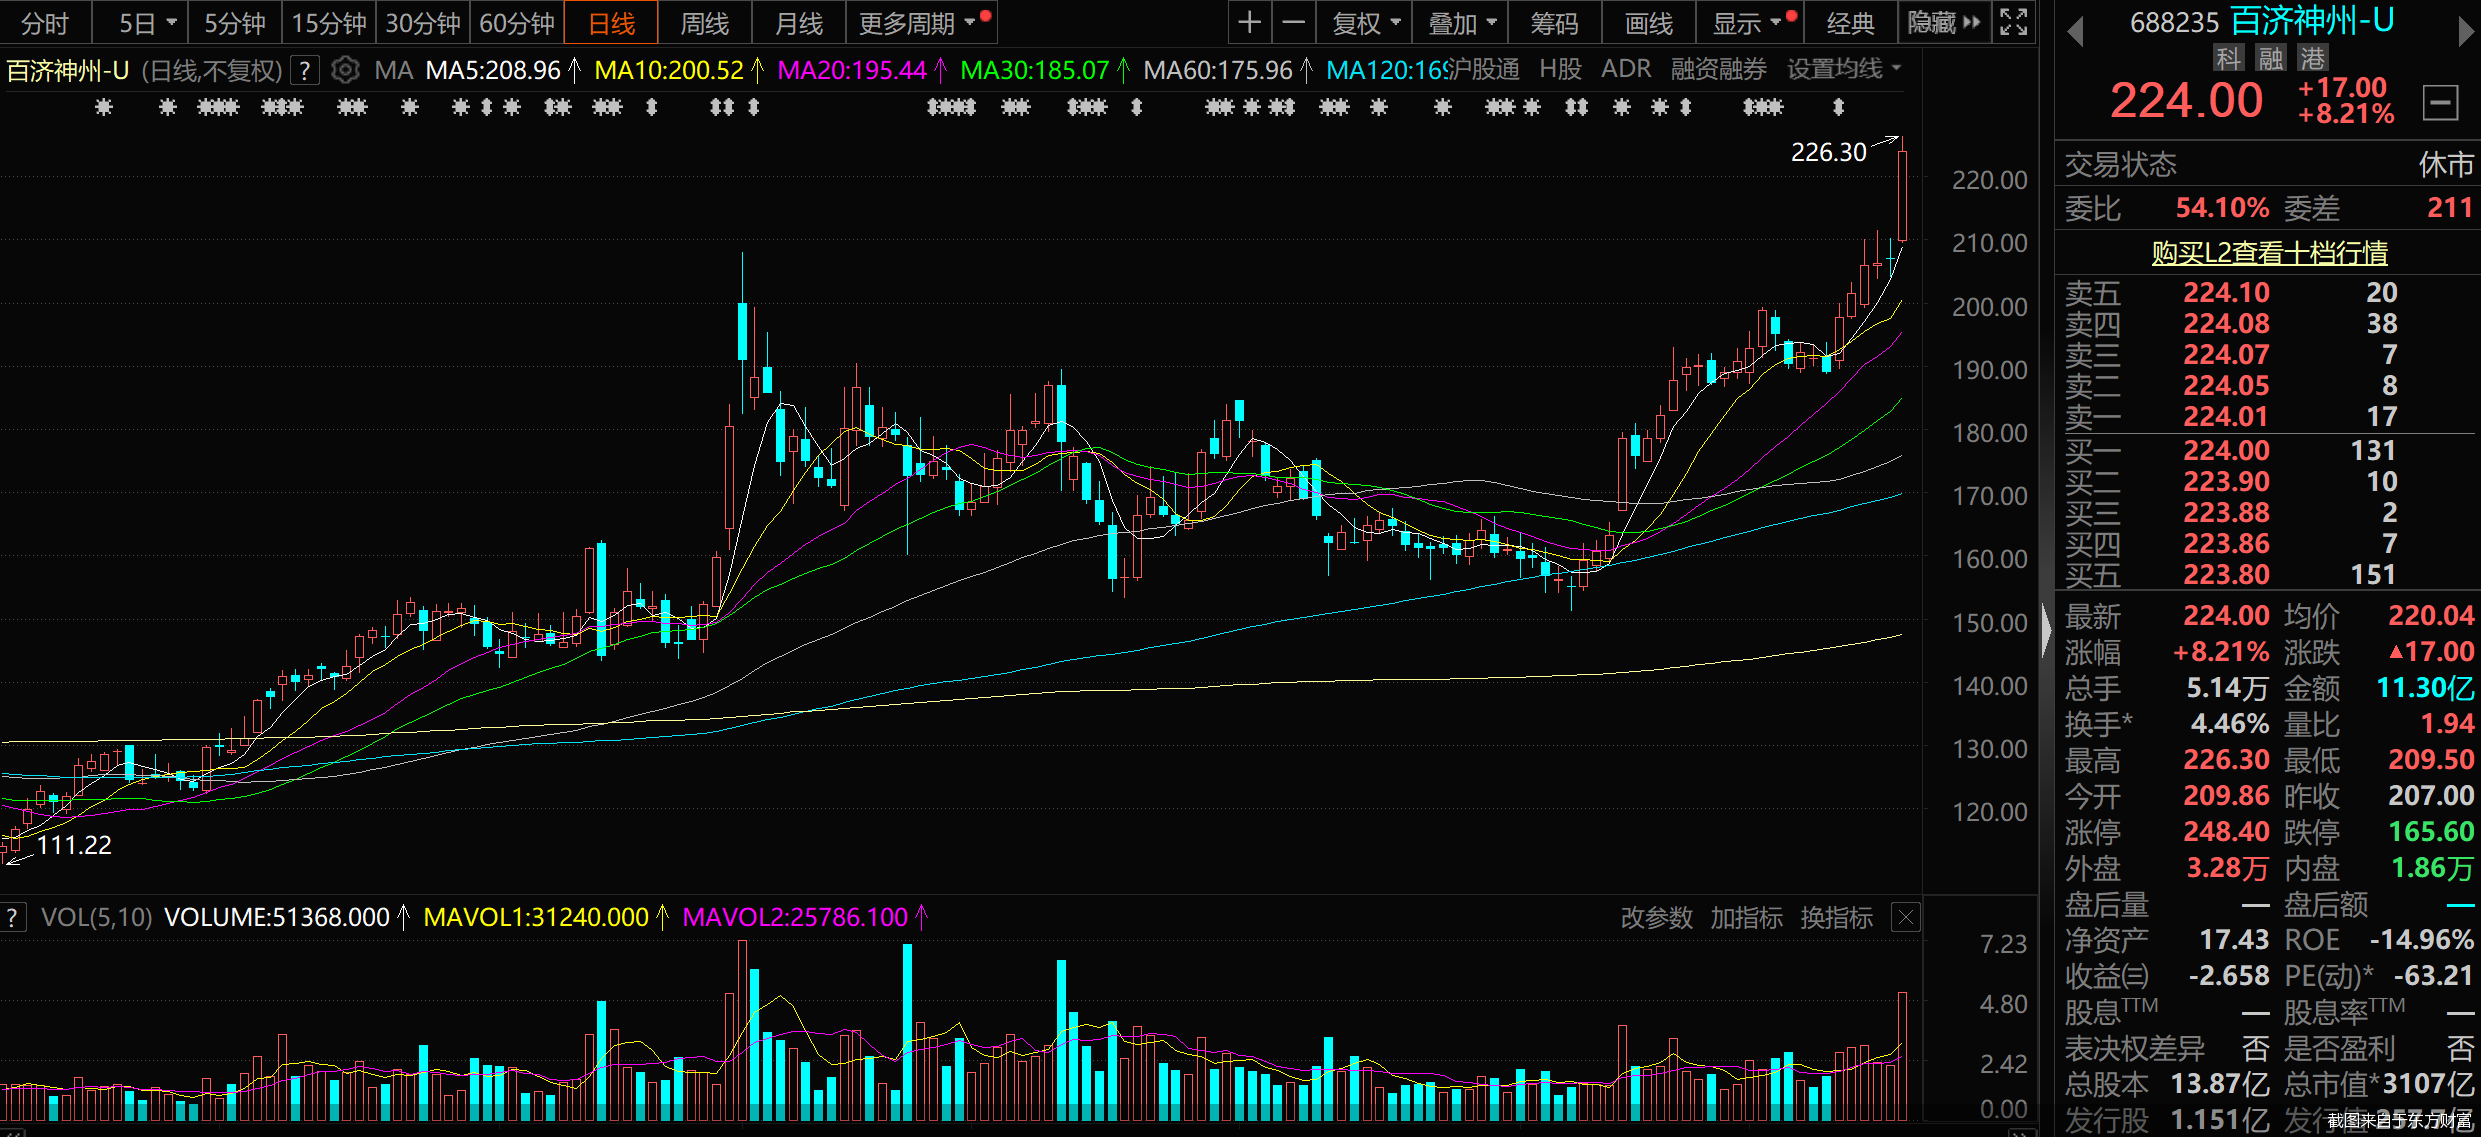Screen dimensions: 2481x1137
Task: Click the 沪股通 link
Action: (1483, 69)
